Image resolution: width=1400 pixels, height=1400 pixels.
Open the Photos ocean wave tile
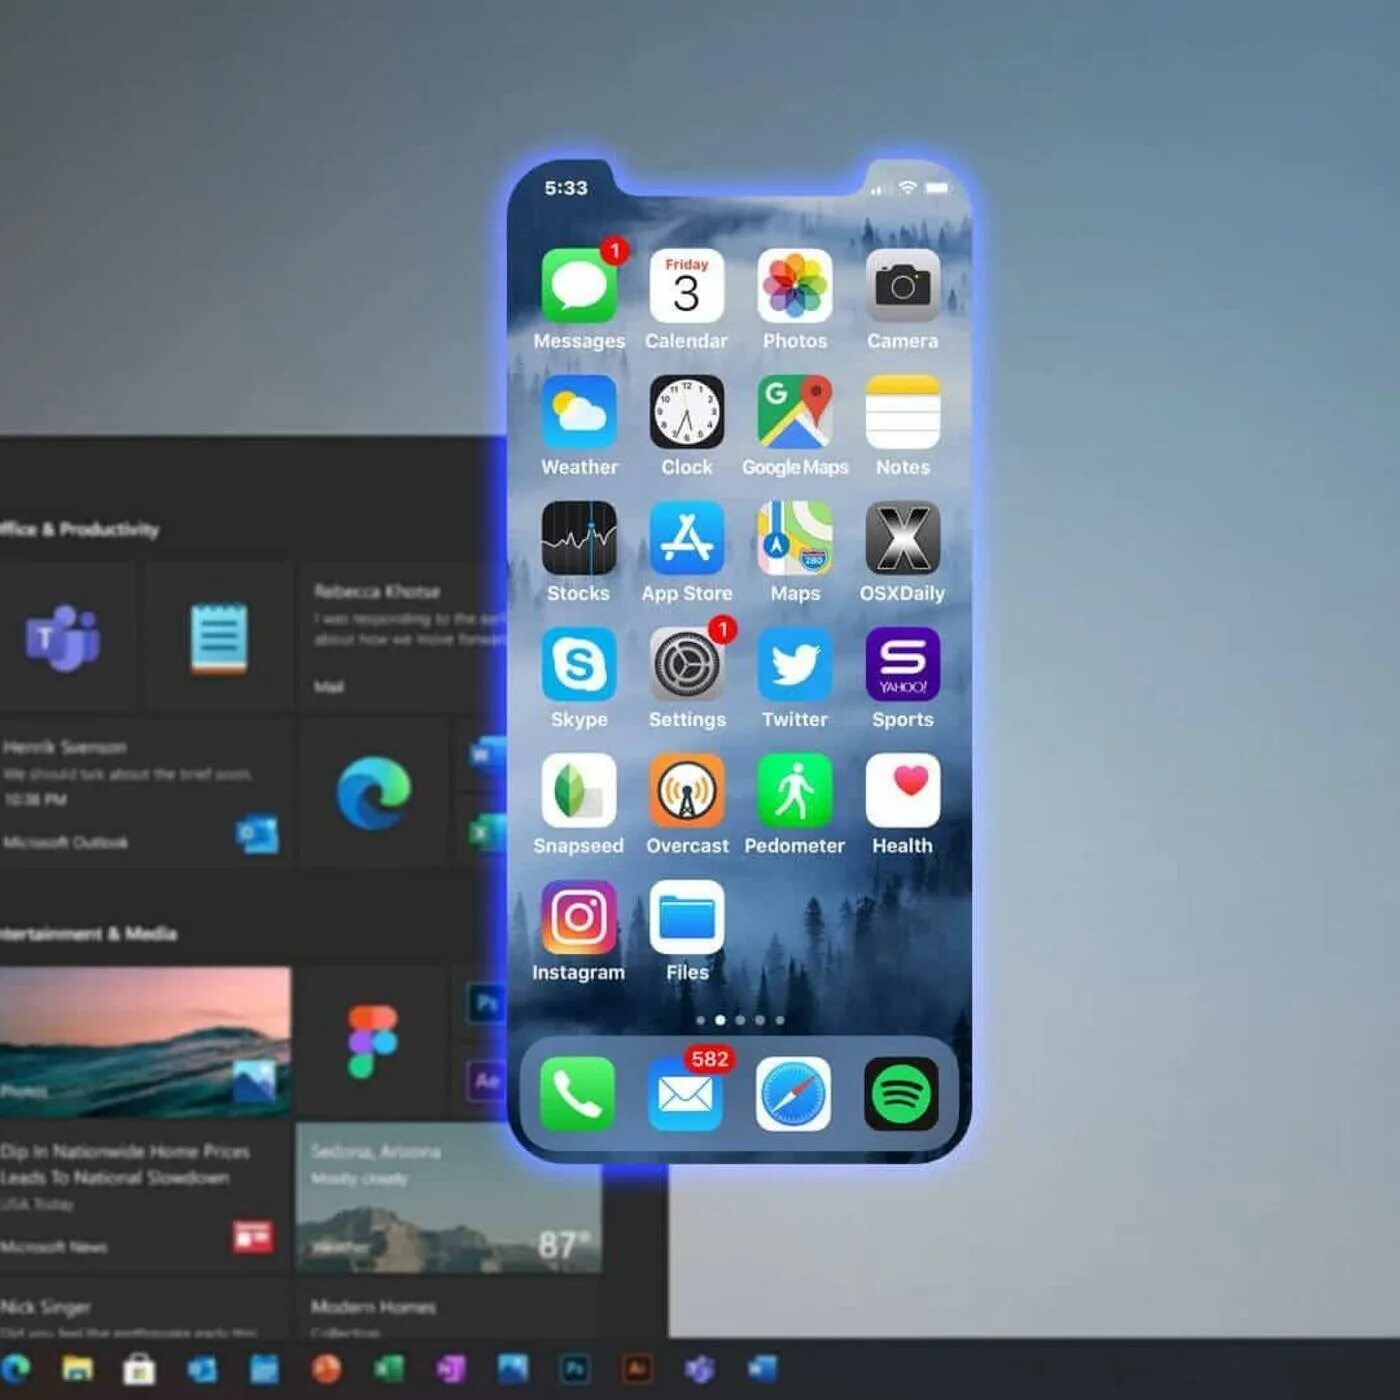coord(145,1042)
